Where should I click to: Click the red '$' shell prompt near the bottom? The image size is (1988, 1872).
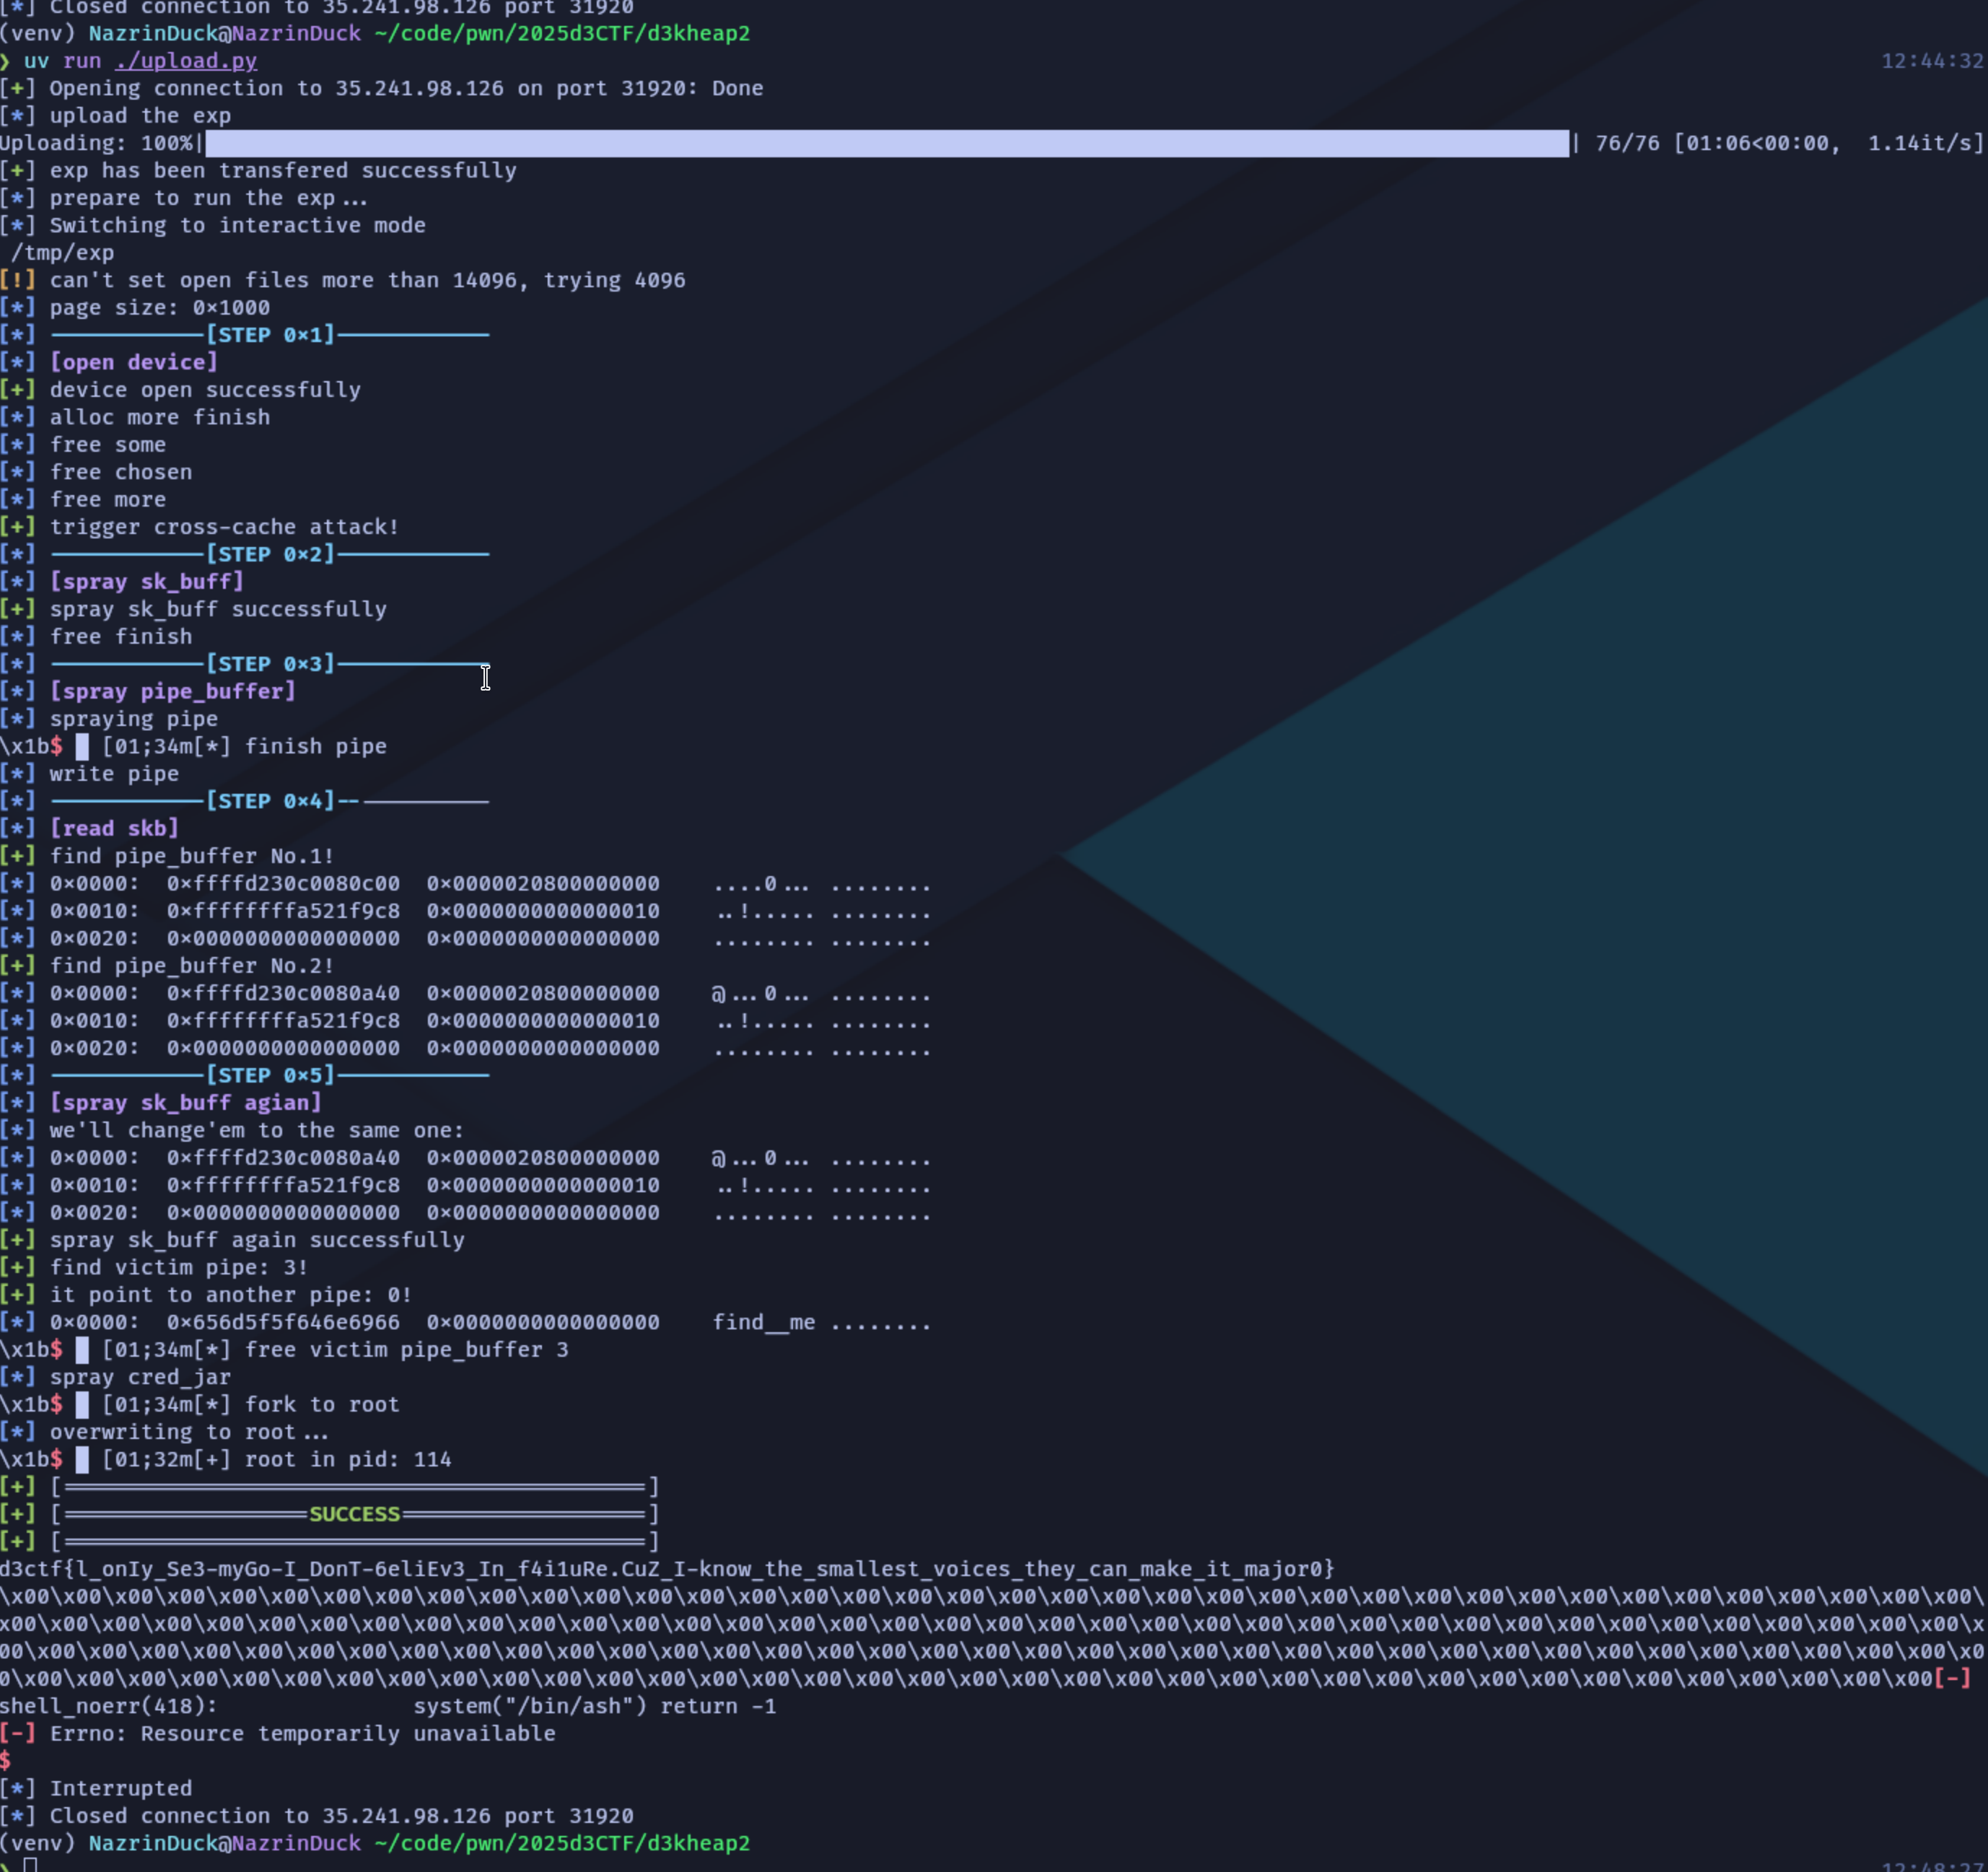point(6,1761)
